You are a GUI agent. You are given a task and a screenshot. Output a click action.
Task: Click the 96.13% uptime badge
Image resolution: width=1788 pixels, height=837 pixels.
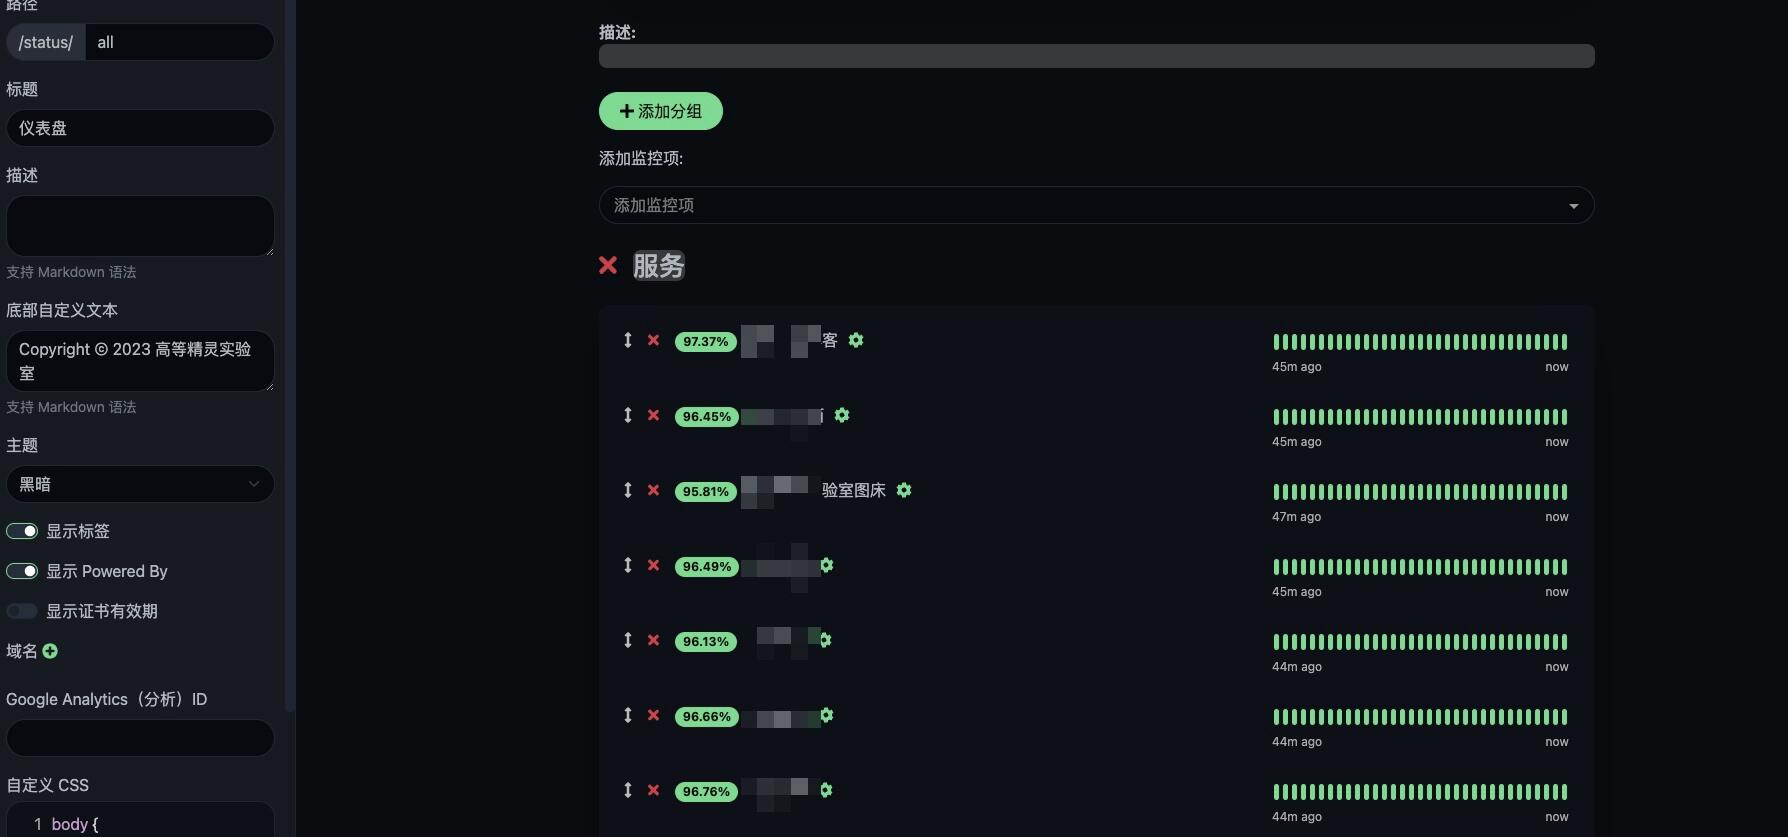pyautogui.click(x=705, y=642)
